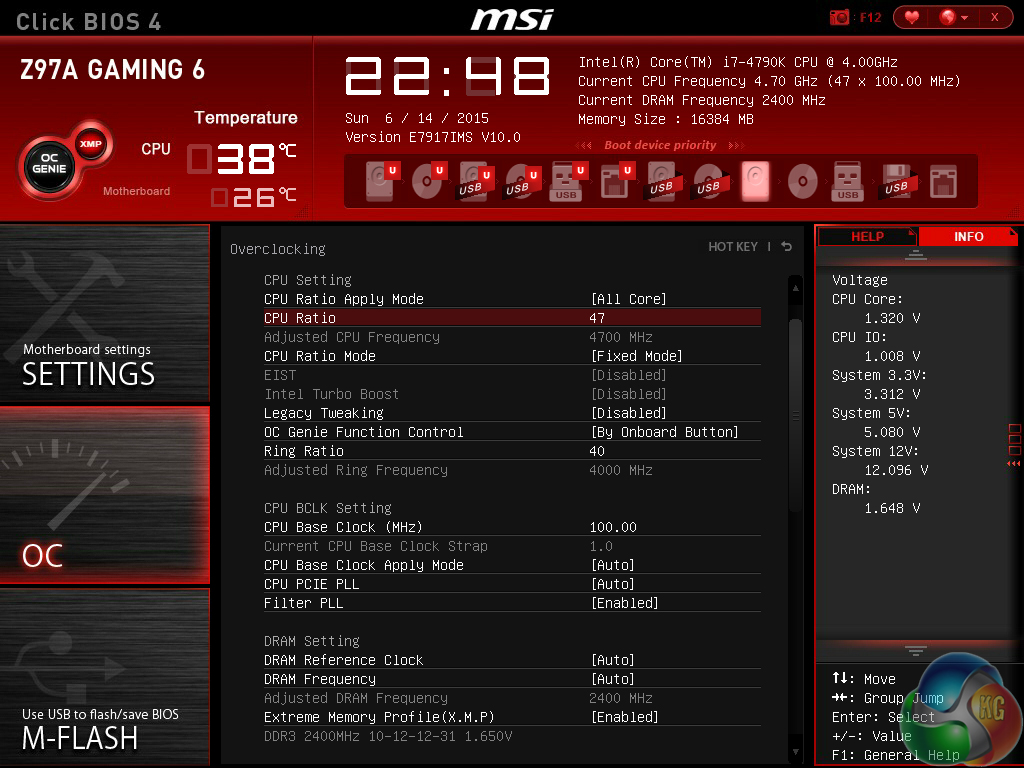
Task: Click the overclocking list scrollbar thumb
Action: [x=795, y=415]
